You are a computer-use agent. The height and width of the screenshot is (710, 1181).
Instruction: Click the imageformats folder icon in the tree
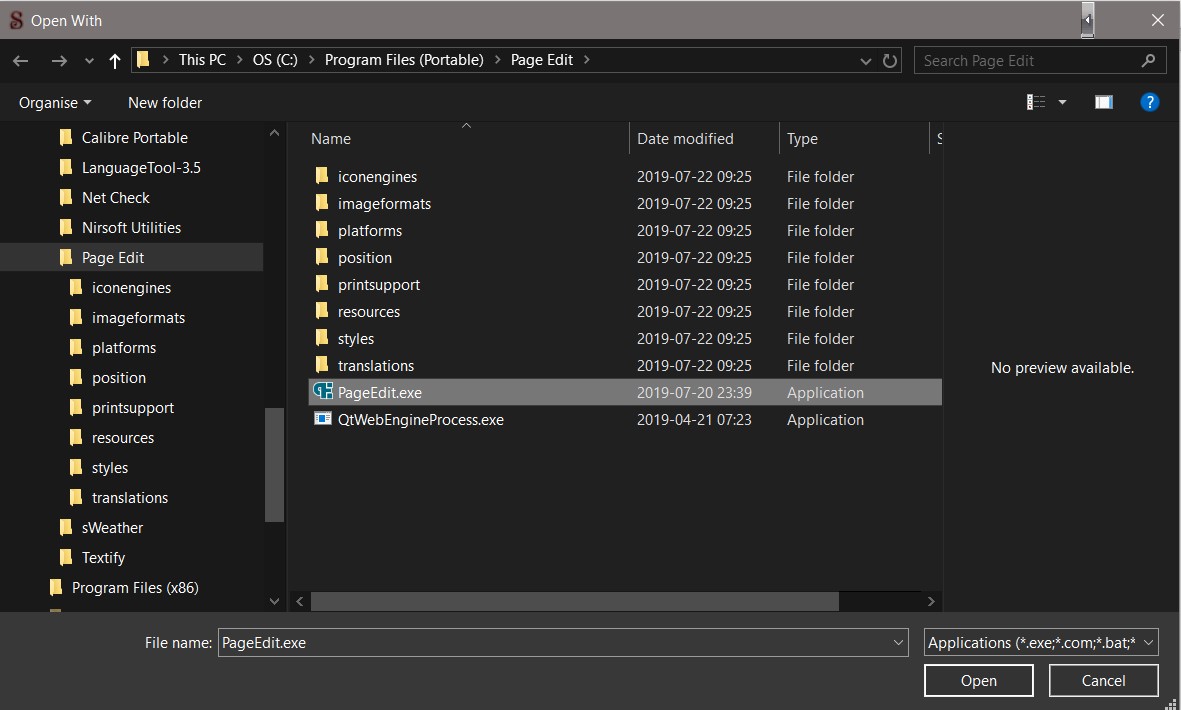[75, 318]
